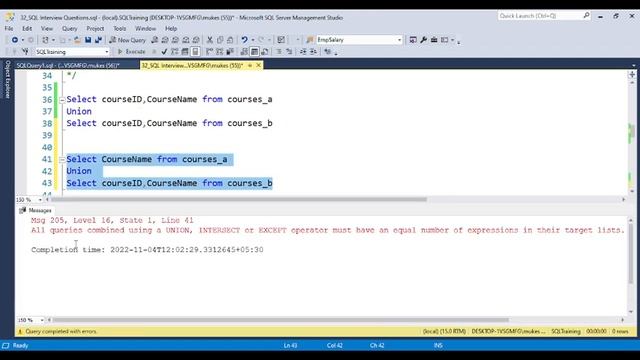Cancel executing query with stop icon
The width and height of the screenshot is (640, 360).
click(154, 51)
